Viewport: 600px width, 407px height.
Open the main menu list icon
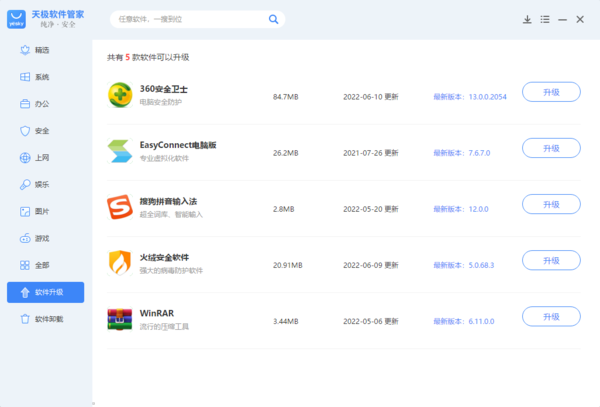[544, 19]
